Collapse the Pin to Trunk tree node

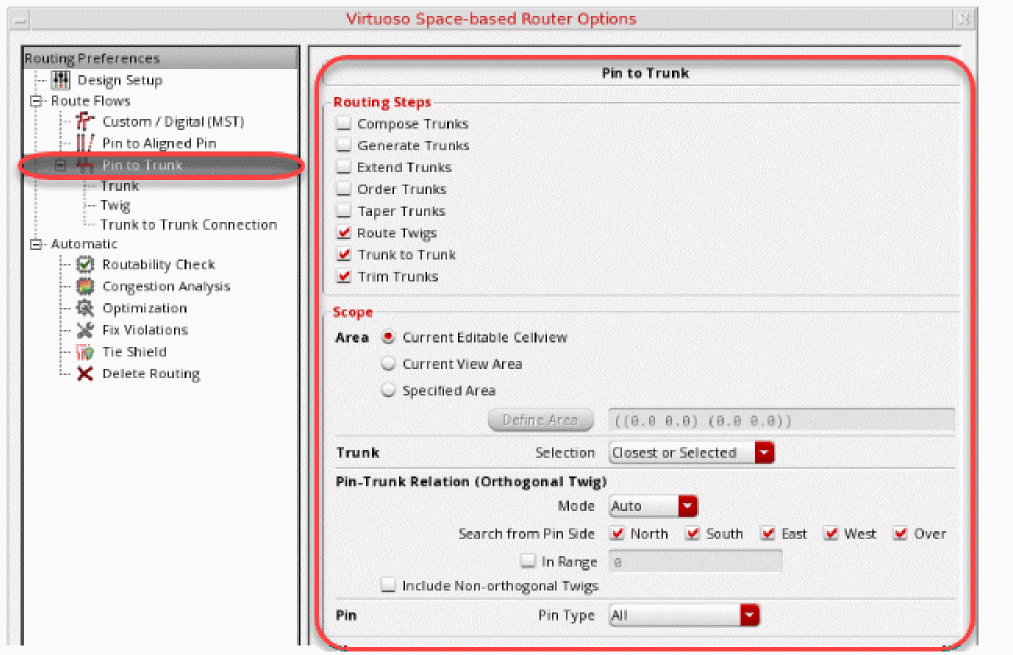tap(60, 165)
